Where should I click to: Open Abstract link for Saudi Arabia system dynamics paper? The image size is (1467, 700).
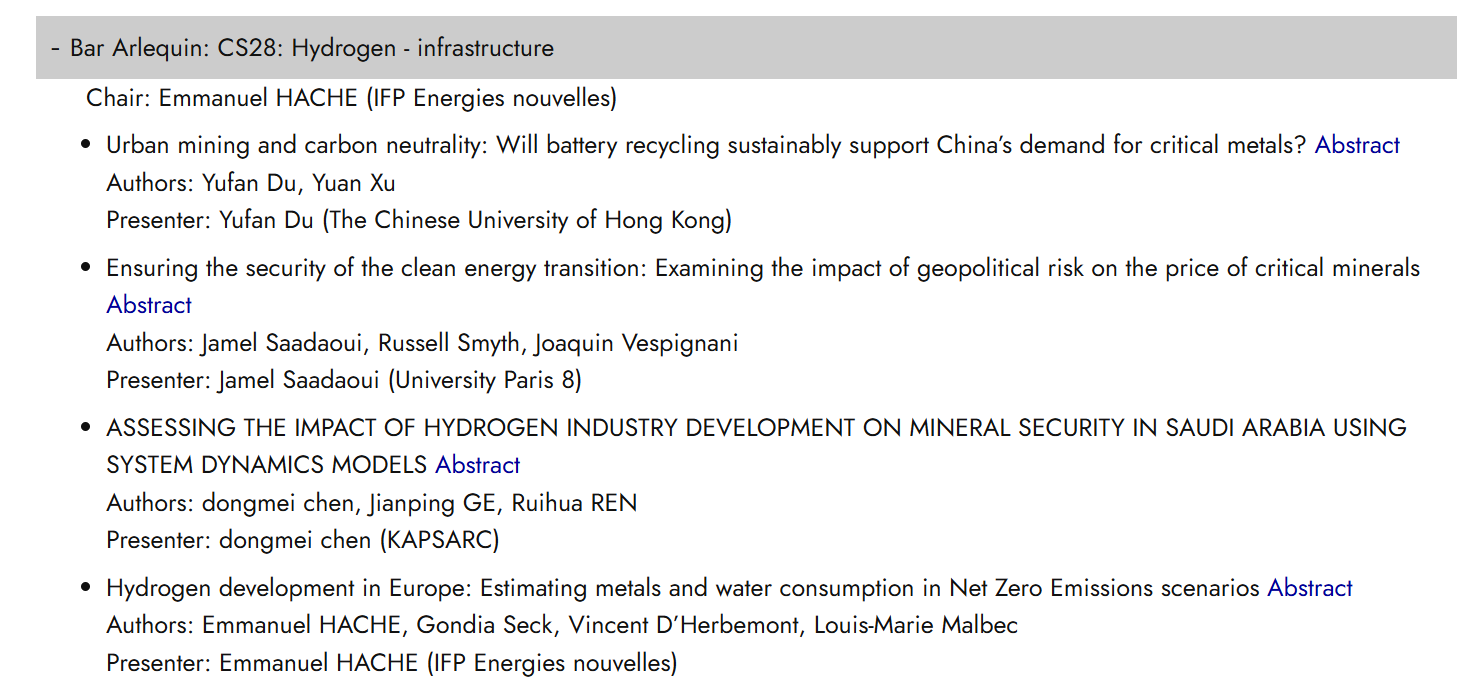(477, 465)
